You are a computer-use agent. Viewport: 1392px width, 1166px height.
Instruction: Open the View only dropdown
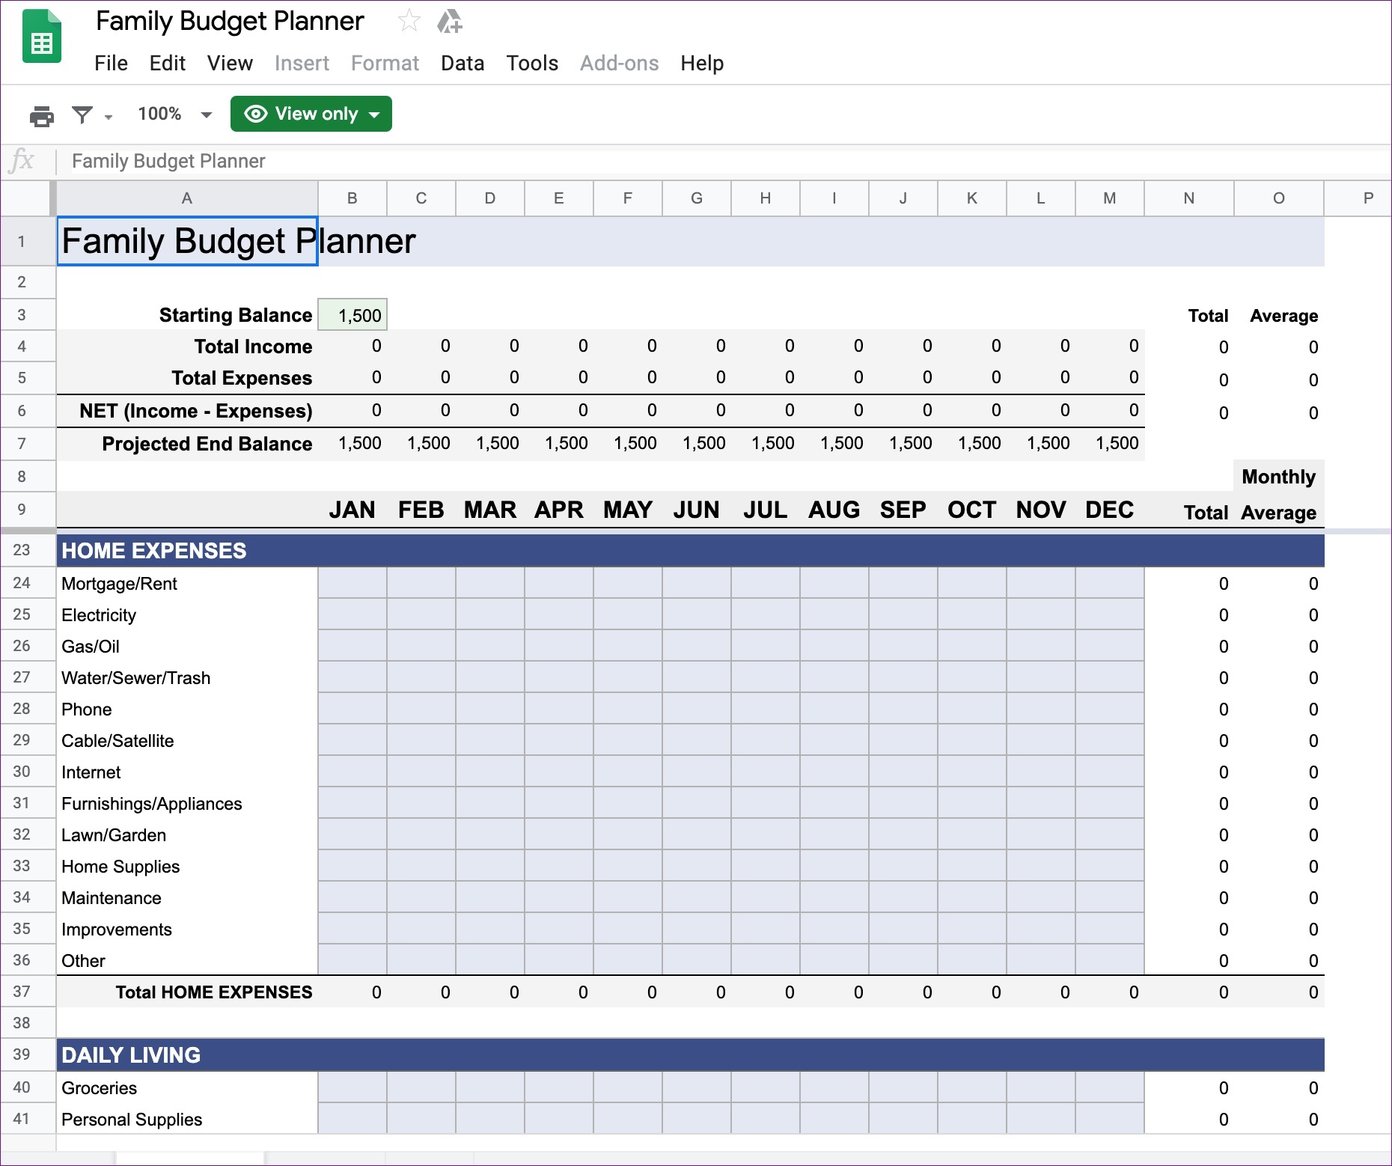pyautogui.click(x=311, y=114)
